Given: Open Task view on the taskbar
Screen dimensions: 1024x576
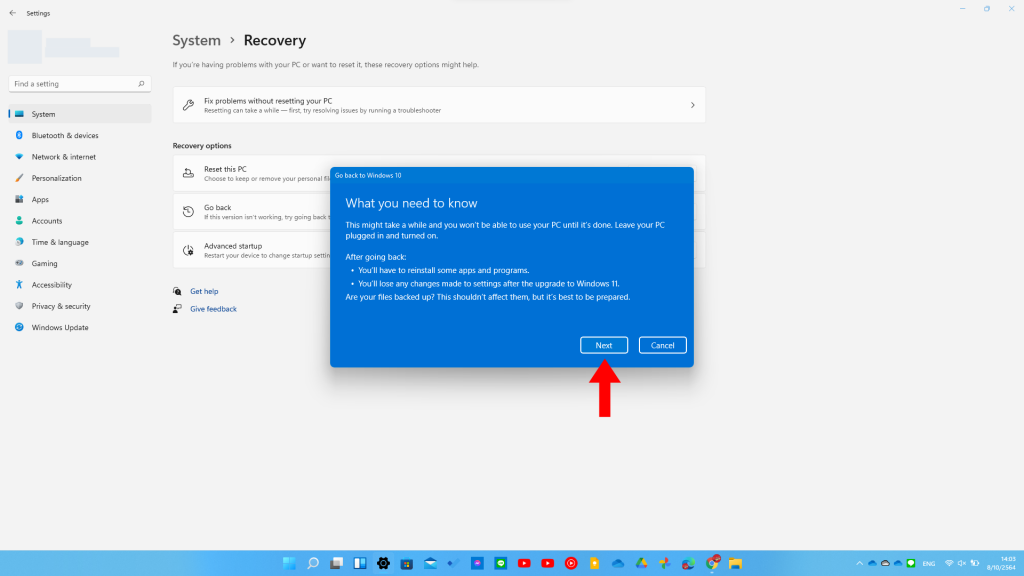Looking at the screenshot, I should coord(336,563).
